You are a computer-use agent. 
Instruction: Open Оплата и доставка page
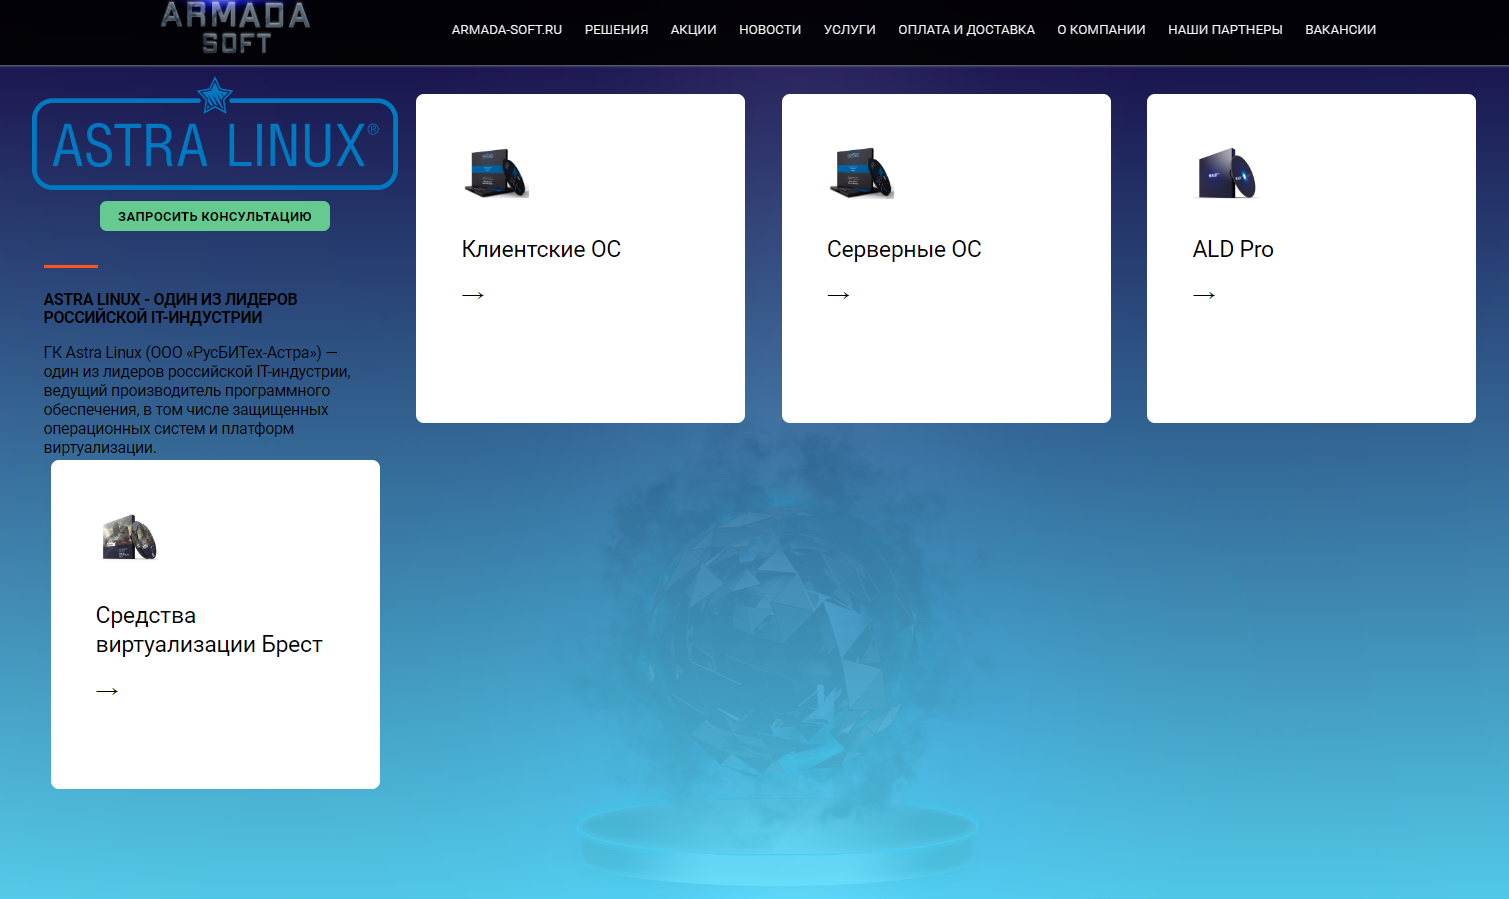coord(966,30)
